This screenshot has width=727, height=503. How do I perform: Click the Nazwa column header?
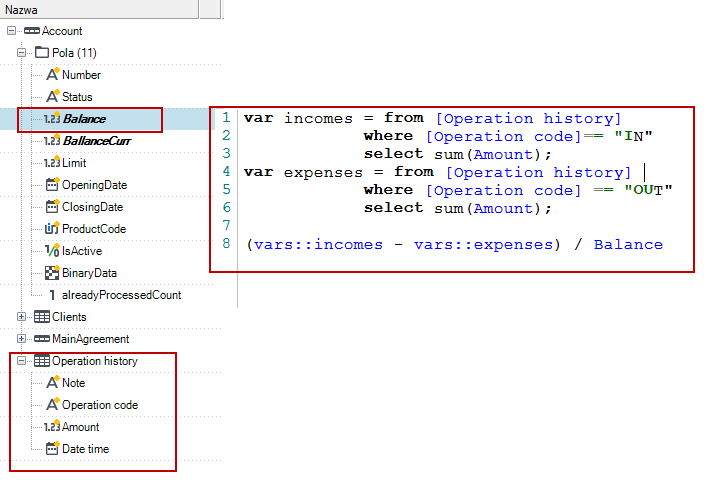[x=99, y=9]
